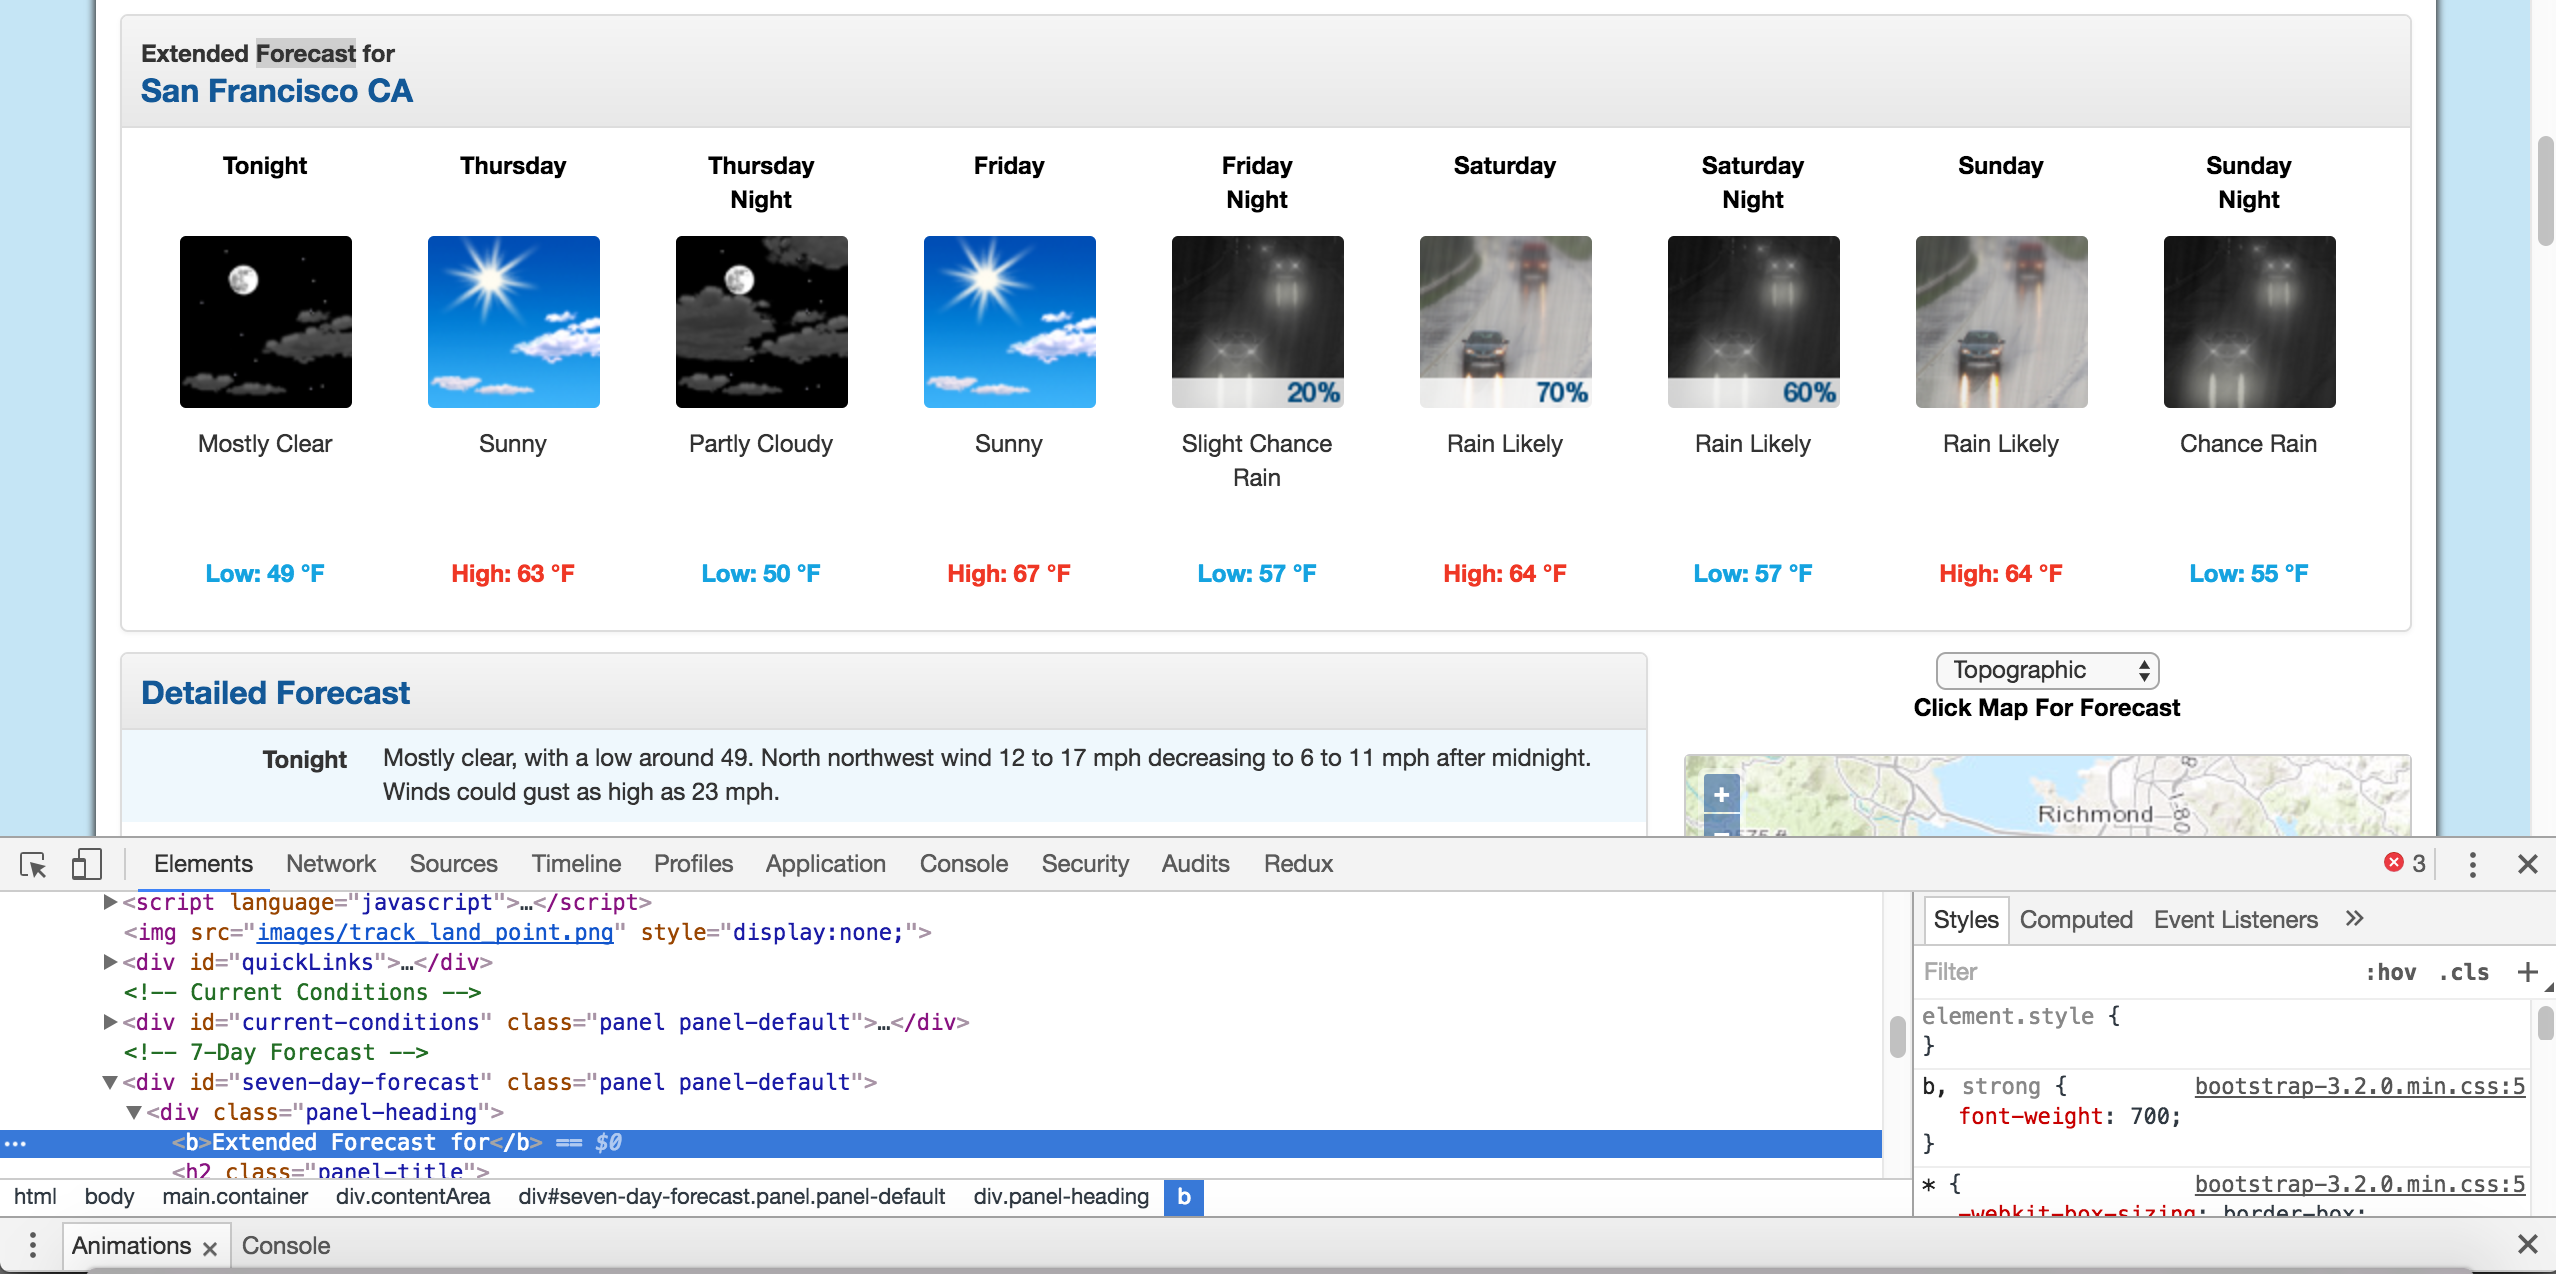The height and width of the screenshot is (1274, 2556).
Task: Open the Computed styles tab
Action: (2075, 920)
